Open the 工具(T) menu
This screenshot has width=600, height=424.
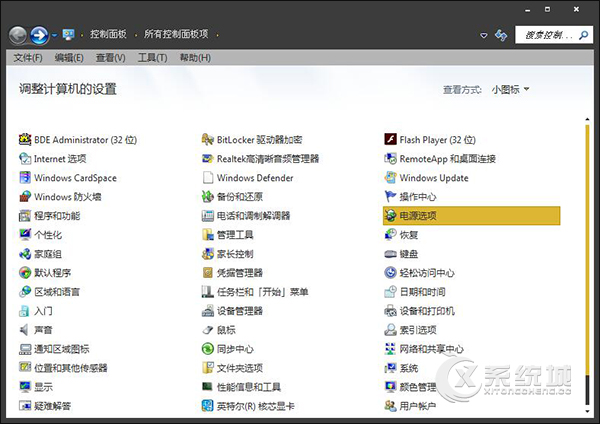[152, 58]
